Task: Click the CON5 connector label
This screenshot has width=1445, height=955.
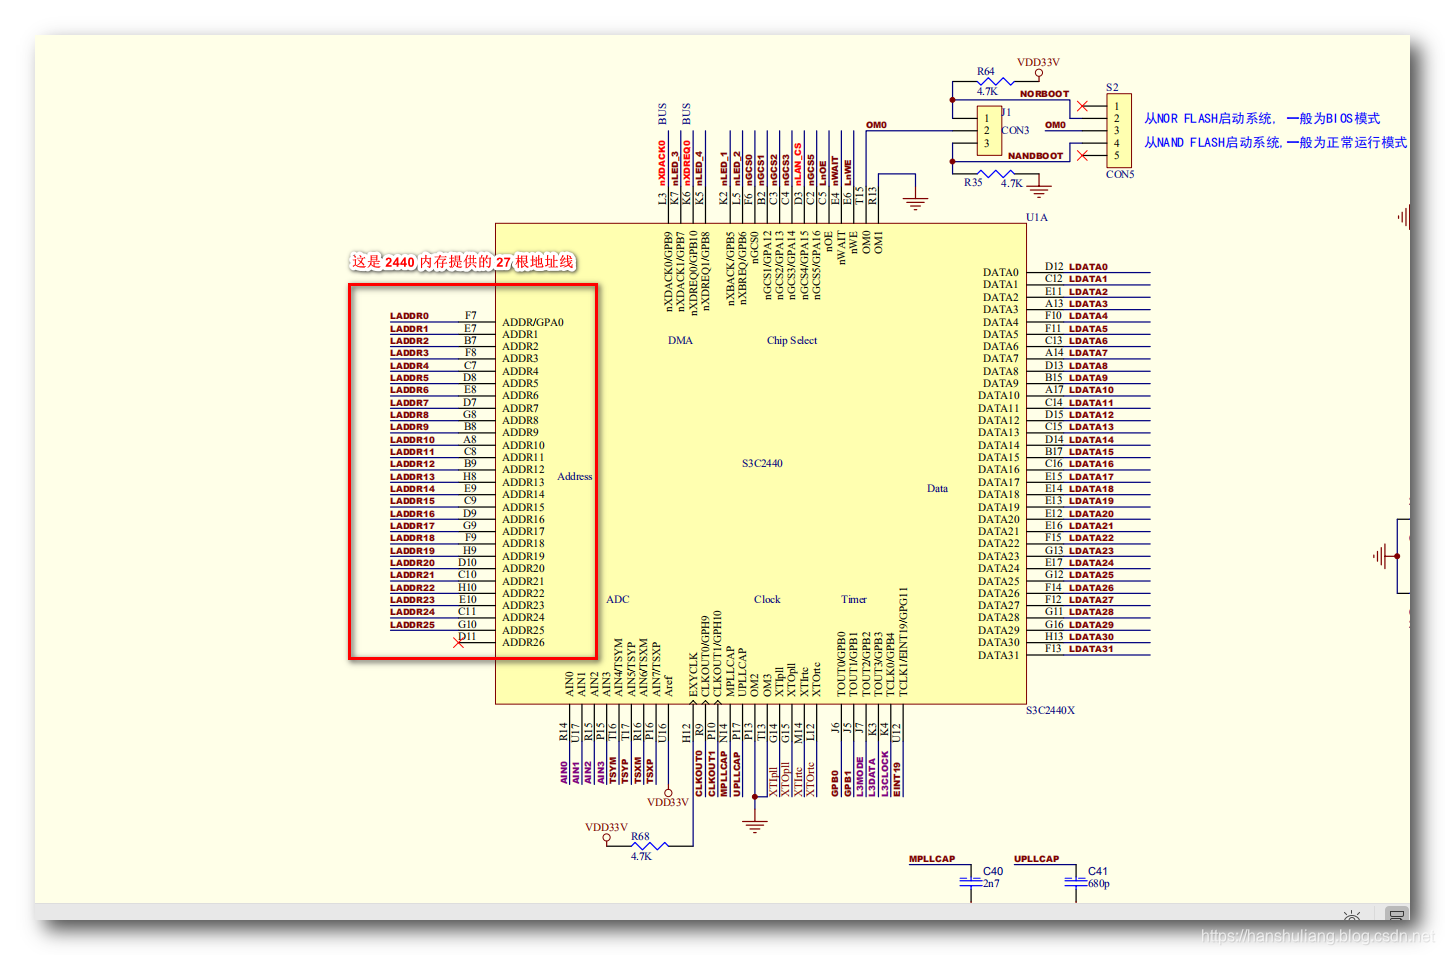Action: (x=1120, y=174)
